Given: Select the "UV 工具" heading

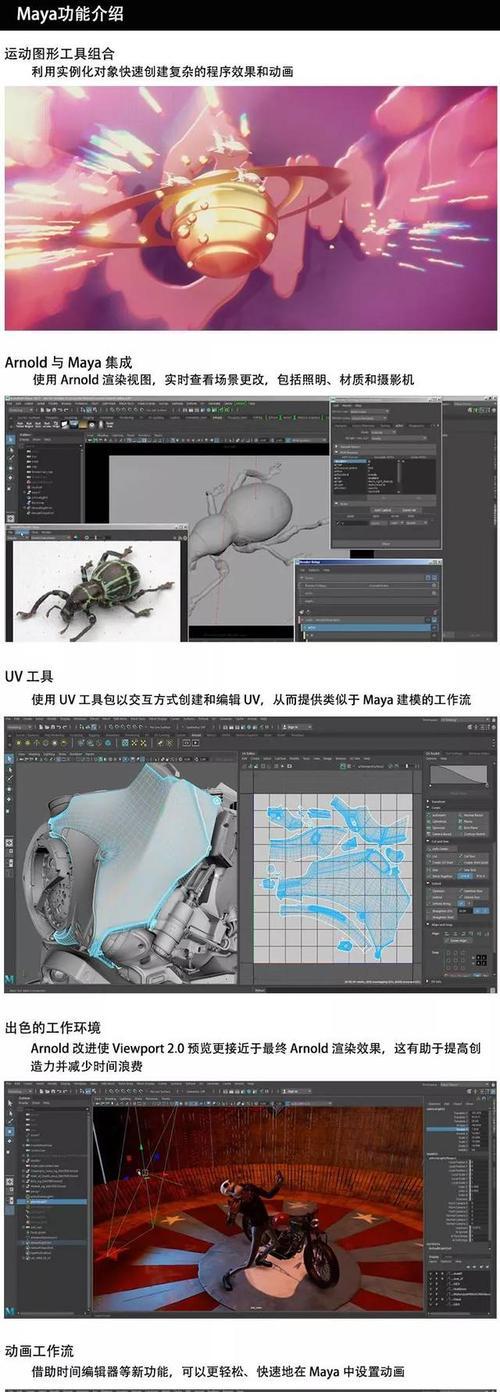Looking at the screenshot, I should 29,677.
